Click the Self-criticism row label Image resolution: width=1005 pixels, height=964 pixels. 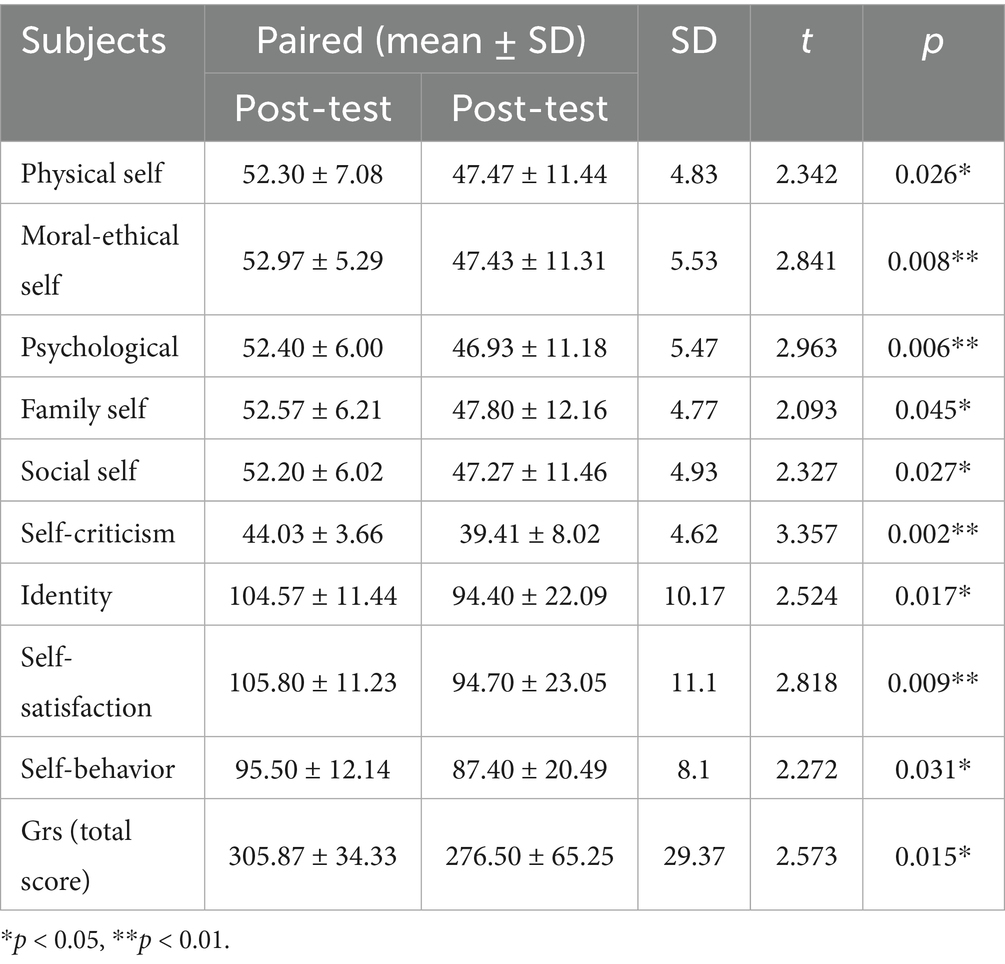point(98,533)
